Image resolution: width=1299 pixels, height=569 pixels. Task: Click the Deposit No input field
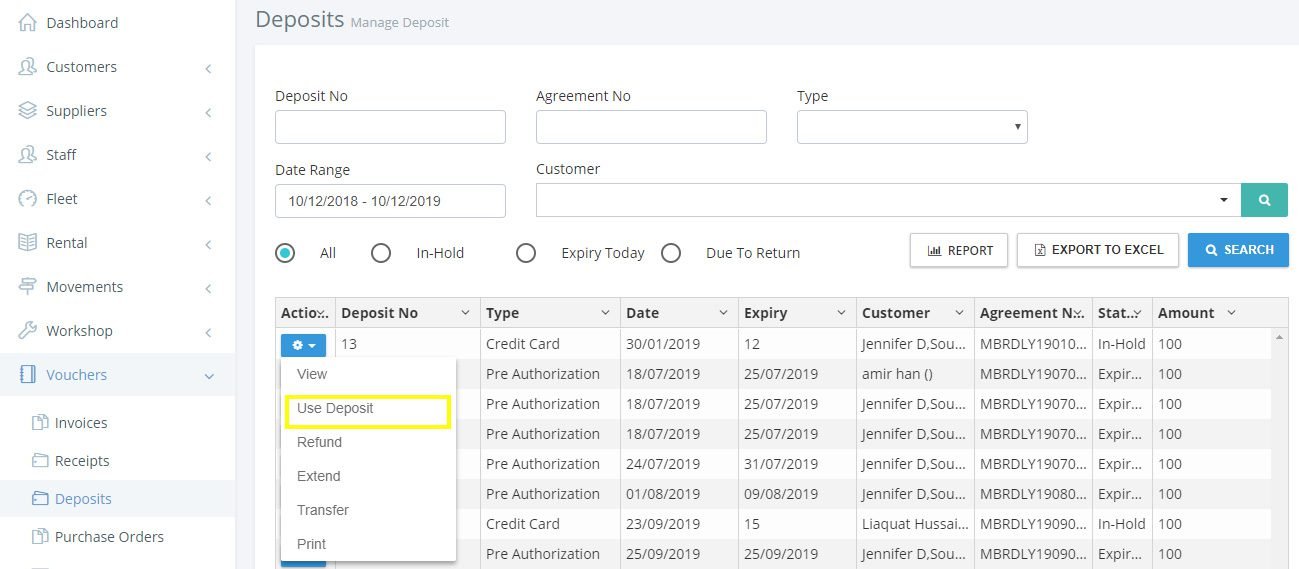[x=390, y=127]
